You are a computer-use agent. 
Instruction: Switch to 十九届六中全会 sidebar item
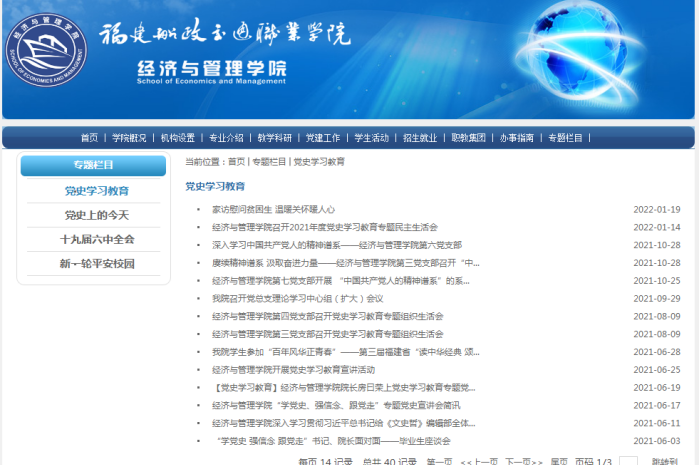tap(97, 240)
